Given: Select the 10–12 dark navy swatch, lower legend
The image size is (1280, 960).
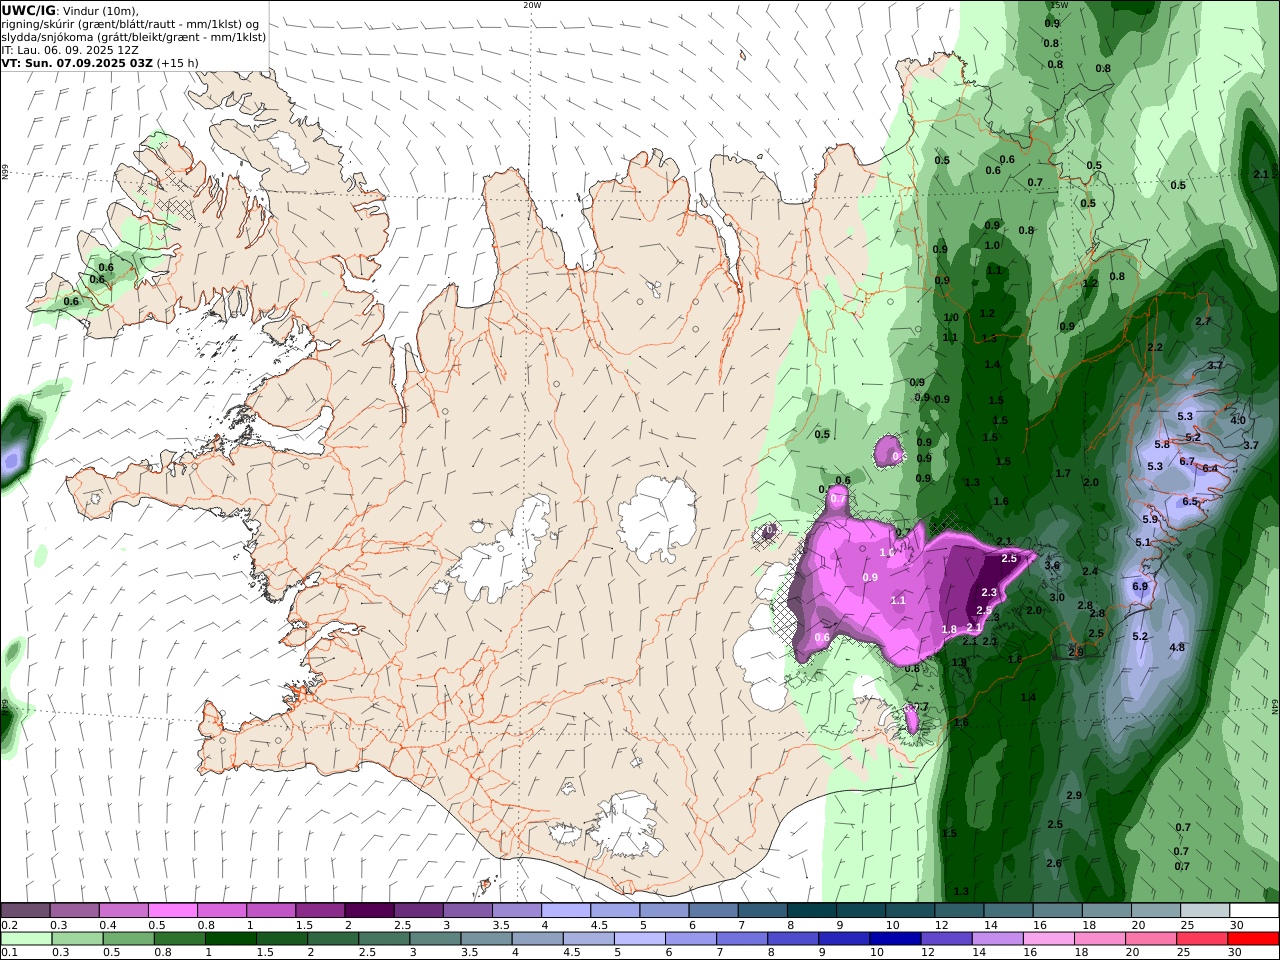Looking at the screenshot, I should tap(894, 939).
